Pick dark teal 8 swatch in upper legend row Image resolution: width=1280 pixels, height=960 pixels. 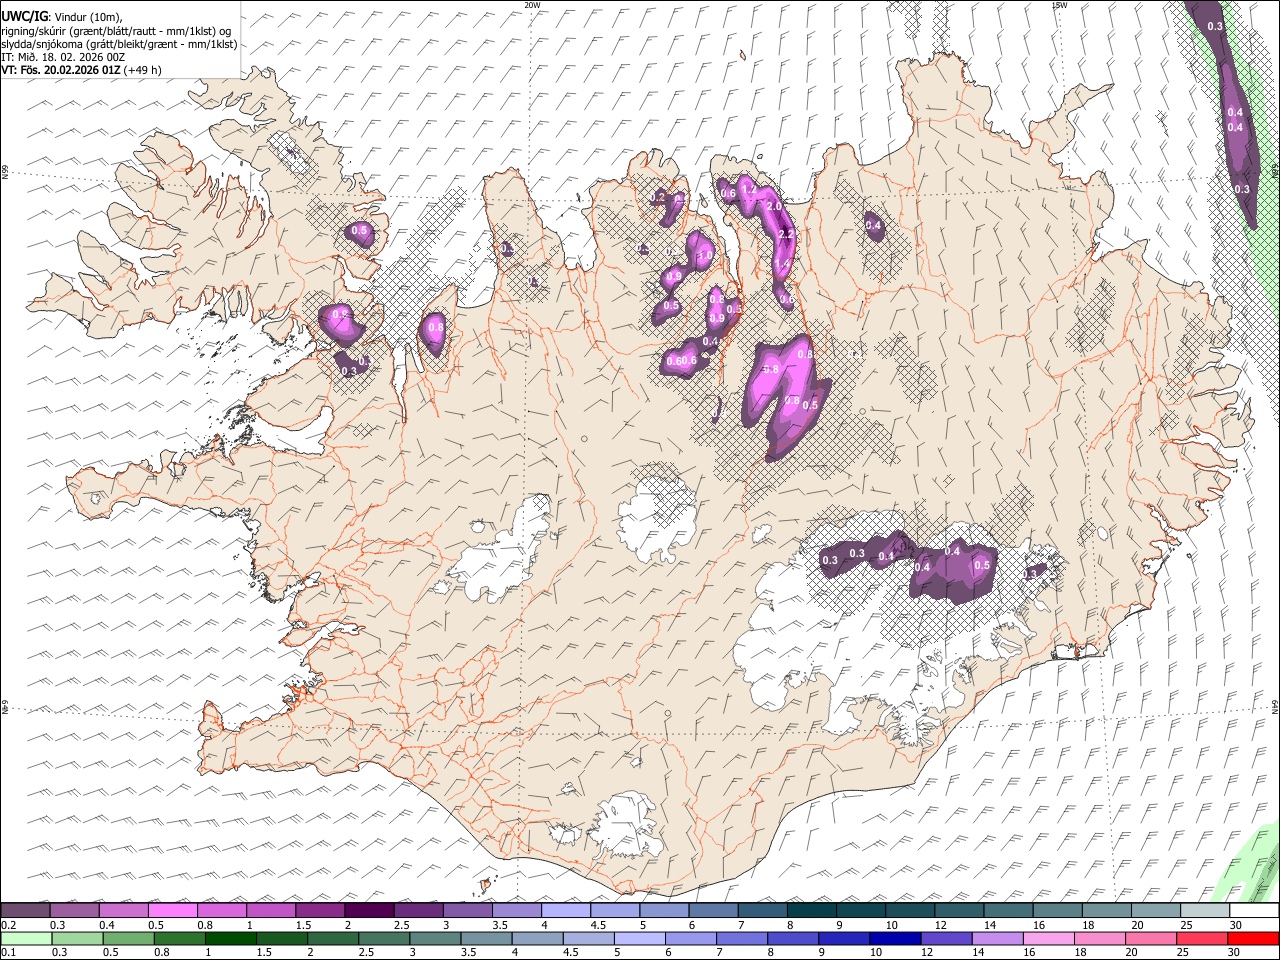click(811, 911)
